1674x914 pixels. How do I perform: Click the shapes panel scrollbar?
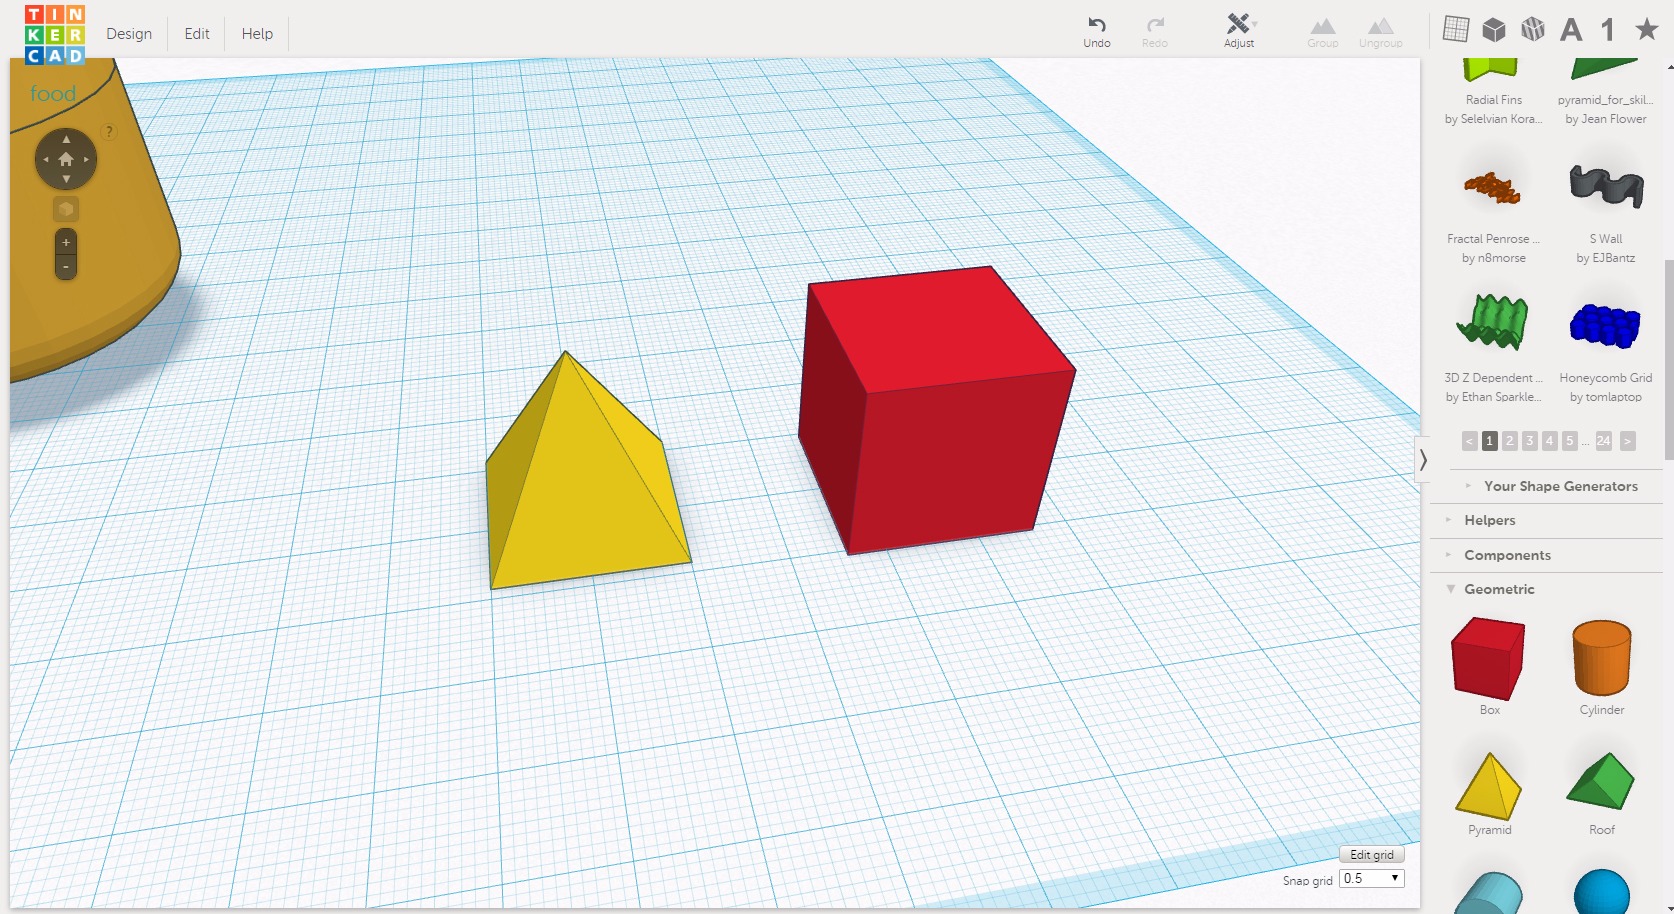tap(1667, 360)
